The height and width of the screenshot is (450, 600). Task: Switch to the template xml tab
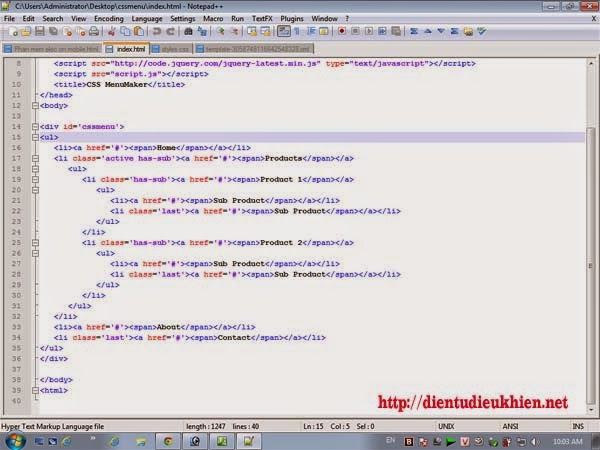254,49
